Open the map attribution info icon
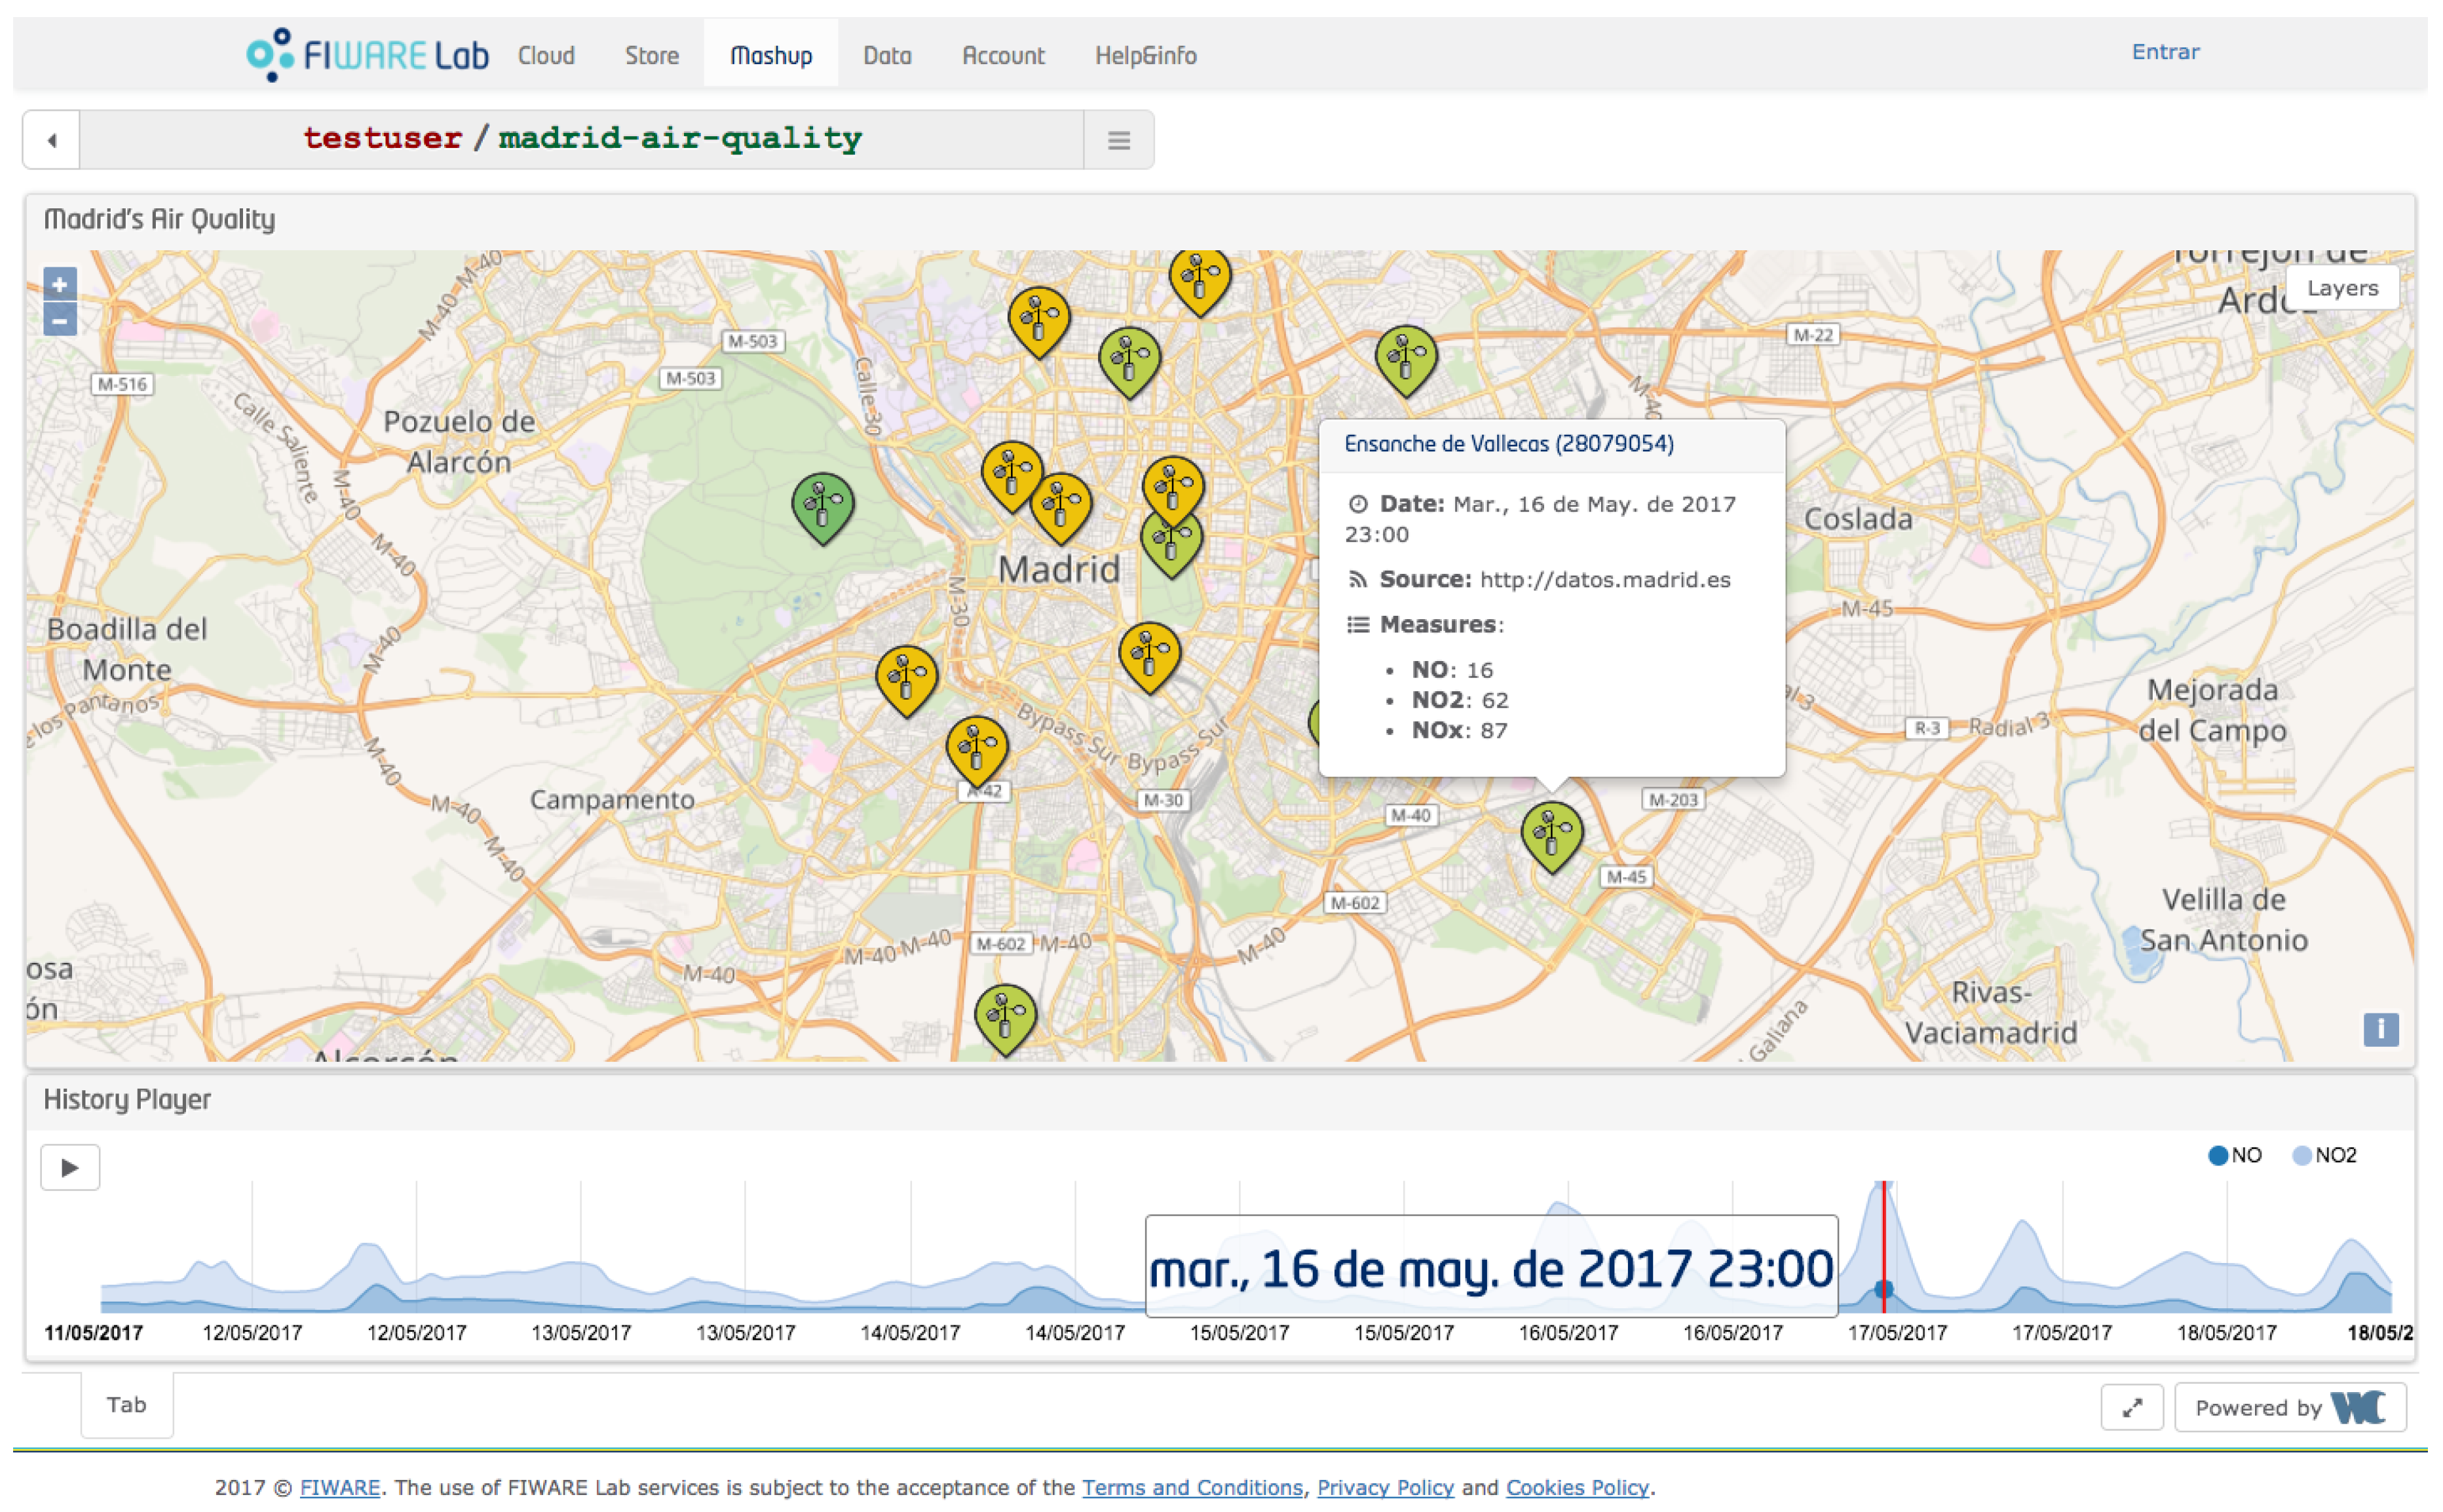Screen dimensions: 2443x1512 2380,1029
